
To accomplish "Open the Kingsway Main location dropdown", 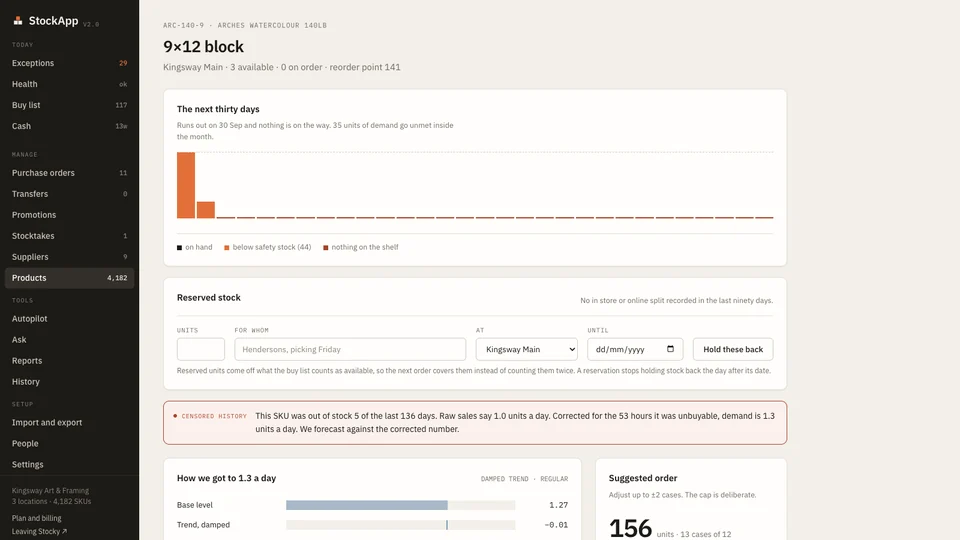I will [527, 349].
